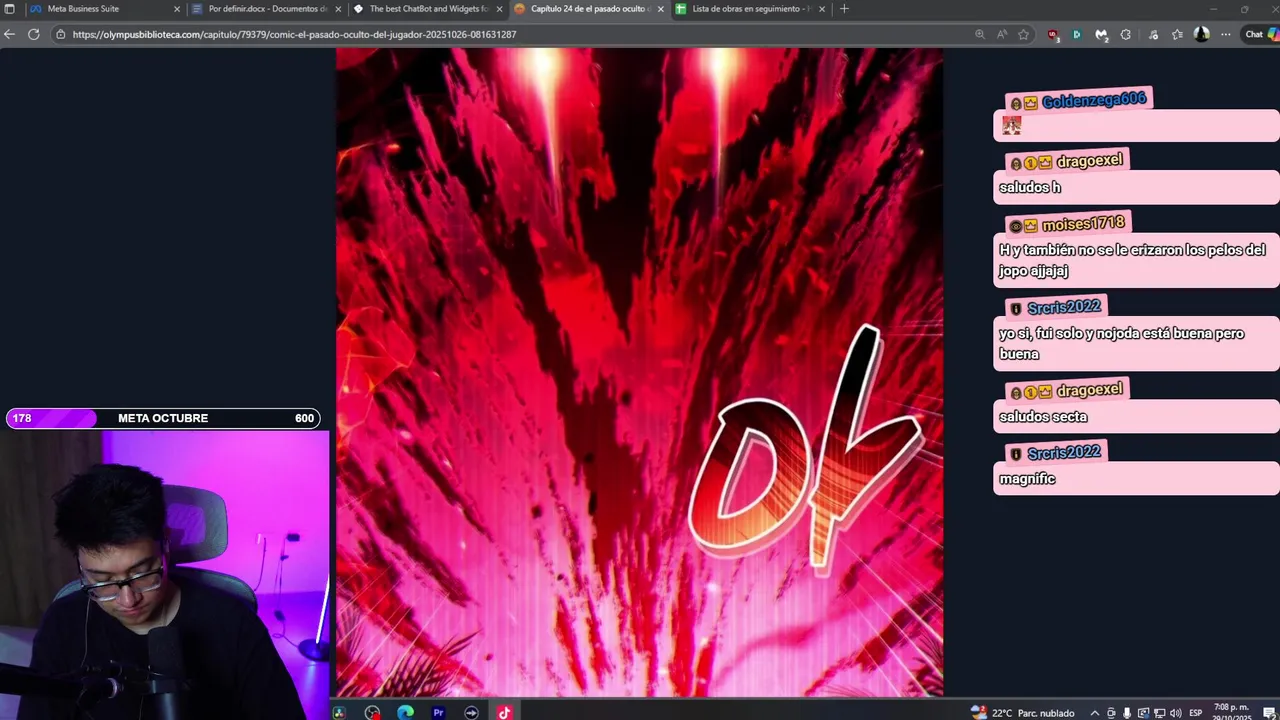
Task: Open Microsoft Edge from the taskbar
Action: click(405, 712)
